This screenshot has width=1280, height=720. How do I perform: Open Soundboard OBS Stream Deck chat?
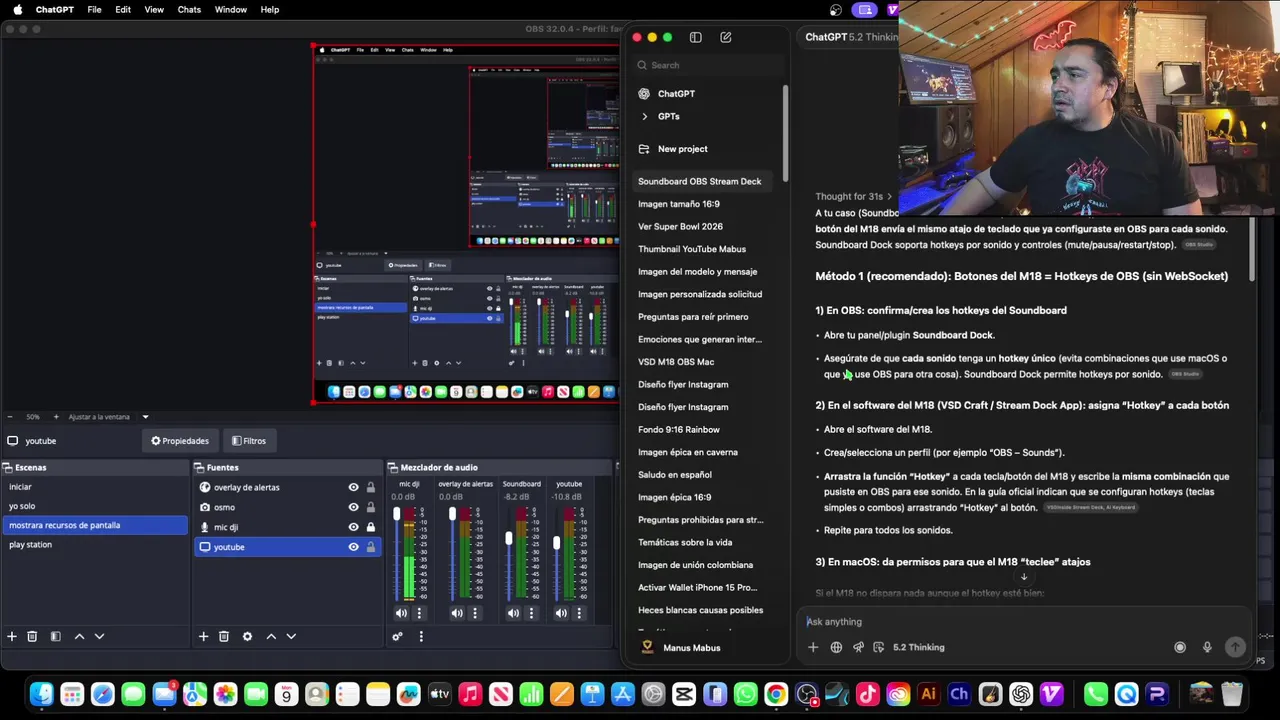tap(700, 182)
